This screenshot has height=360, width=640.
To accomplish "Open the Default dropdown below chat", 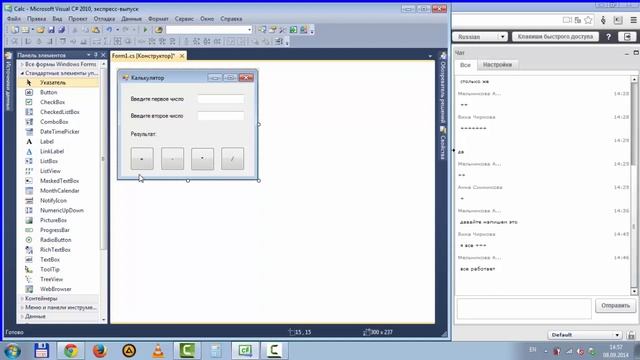I will (584, 335).
